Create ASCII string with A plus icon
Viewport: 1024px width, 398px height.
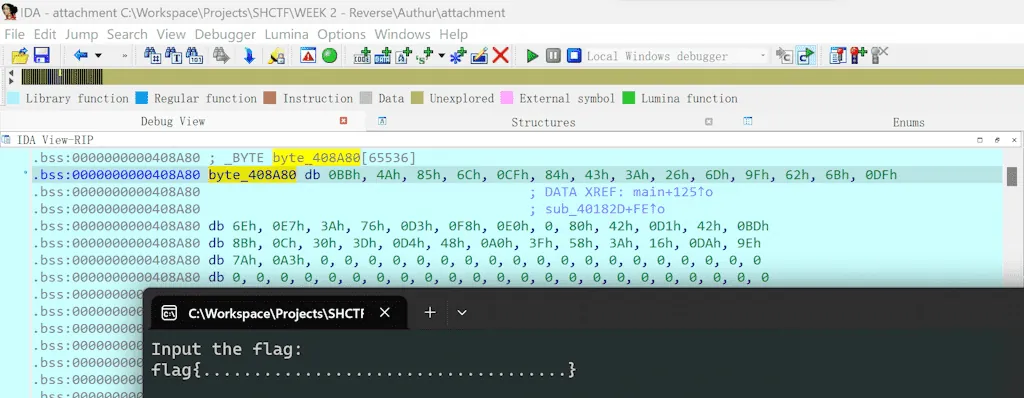404,56
